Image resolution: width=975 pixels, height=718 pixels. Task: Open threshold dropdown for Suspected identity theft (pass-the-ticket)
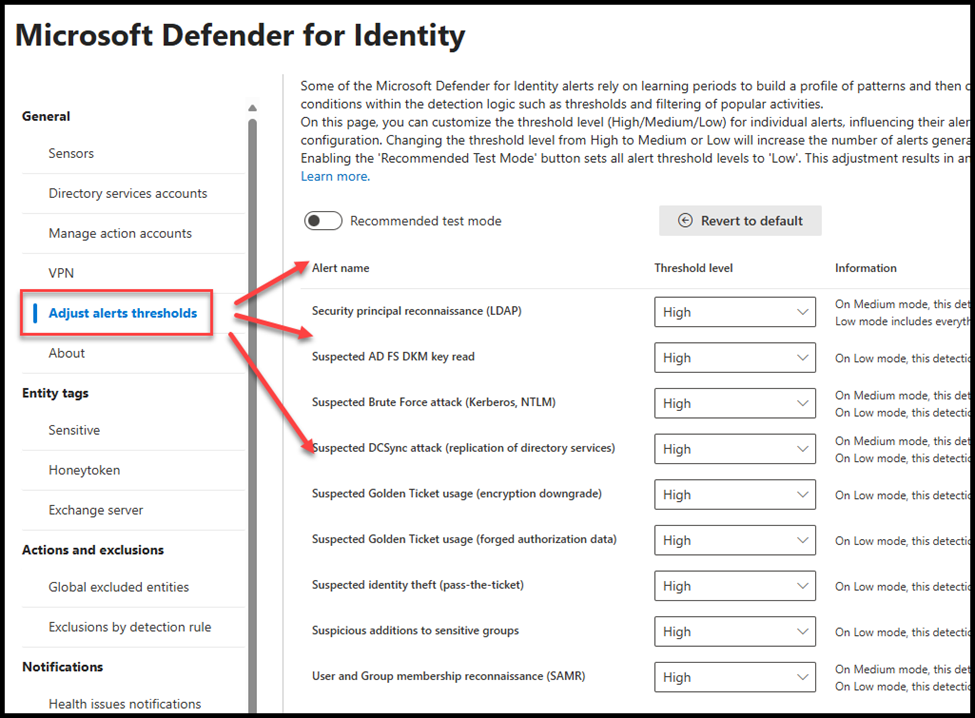pyautogui.click(x=734, y=586)
